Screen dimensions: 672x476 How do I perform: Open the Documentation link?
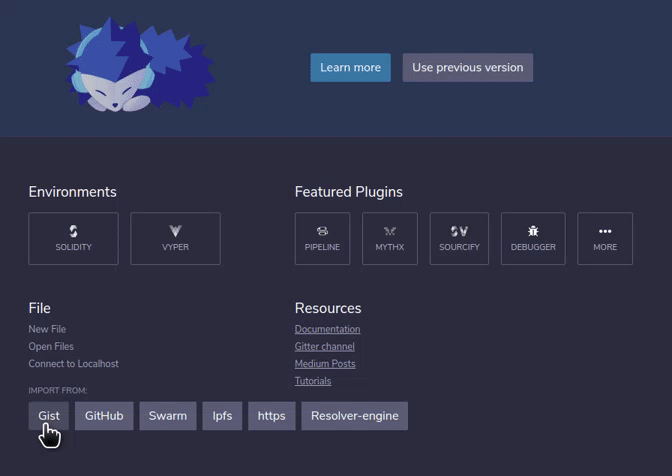pyautogui.click(x=327, y=329)
